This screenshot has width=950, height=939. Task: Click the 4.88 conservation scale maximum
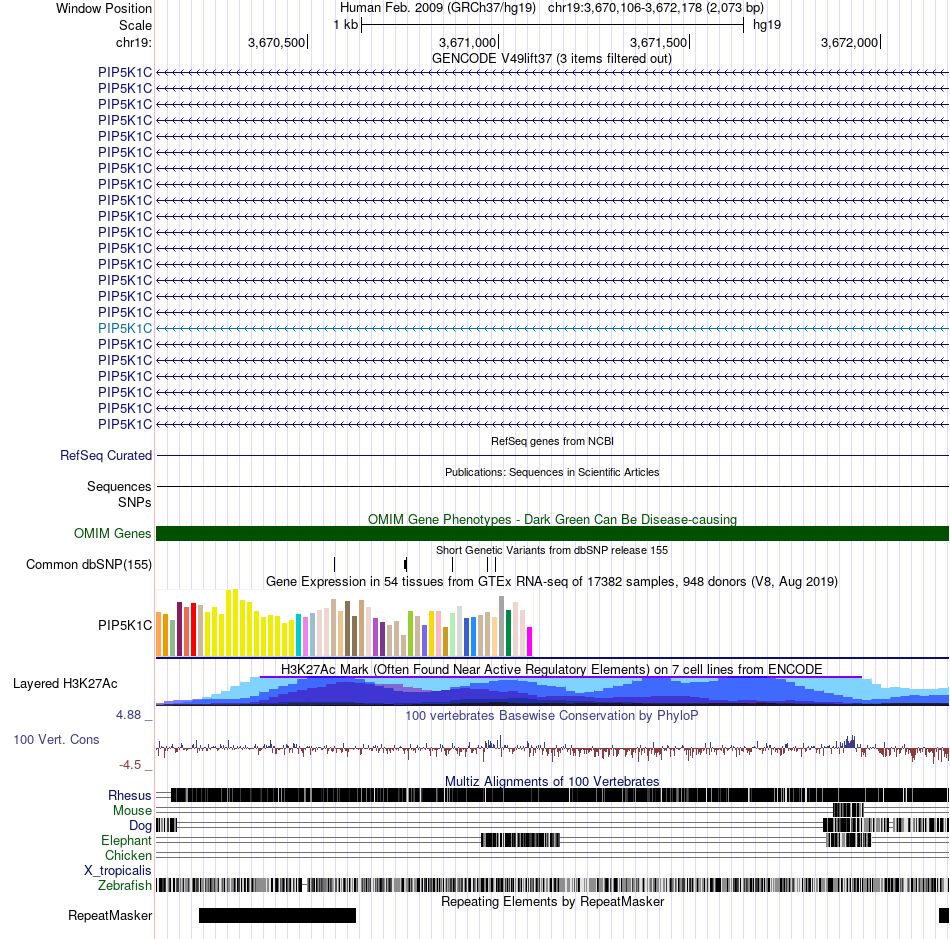(x=128, y=715)
